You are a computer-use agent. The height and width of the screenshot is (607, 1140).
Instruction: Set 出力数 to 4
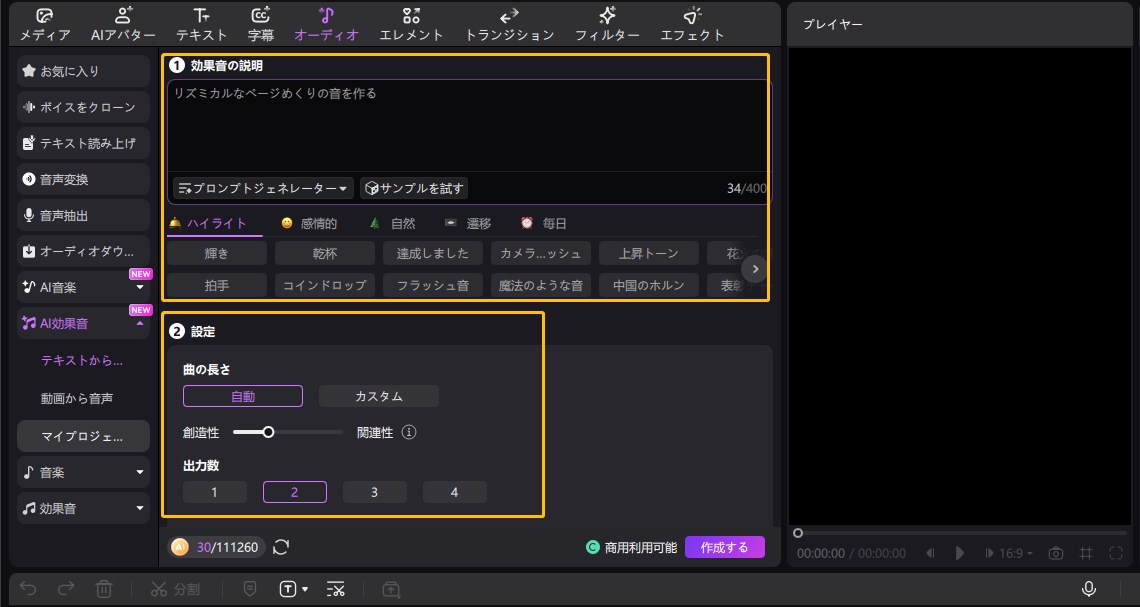coord(455,491)
